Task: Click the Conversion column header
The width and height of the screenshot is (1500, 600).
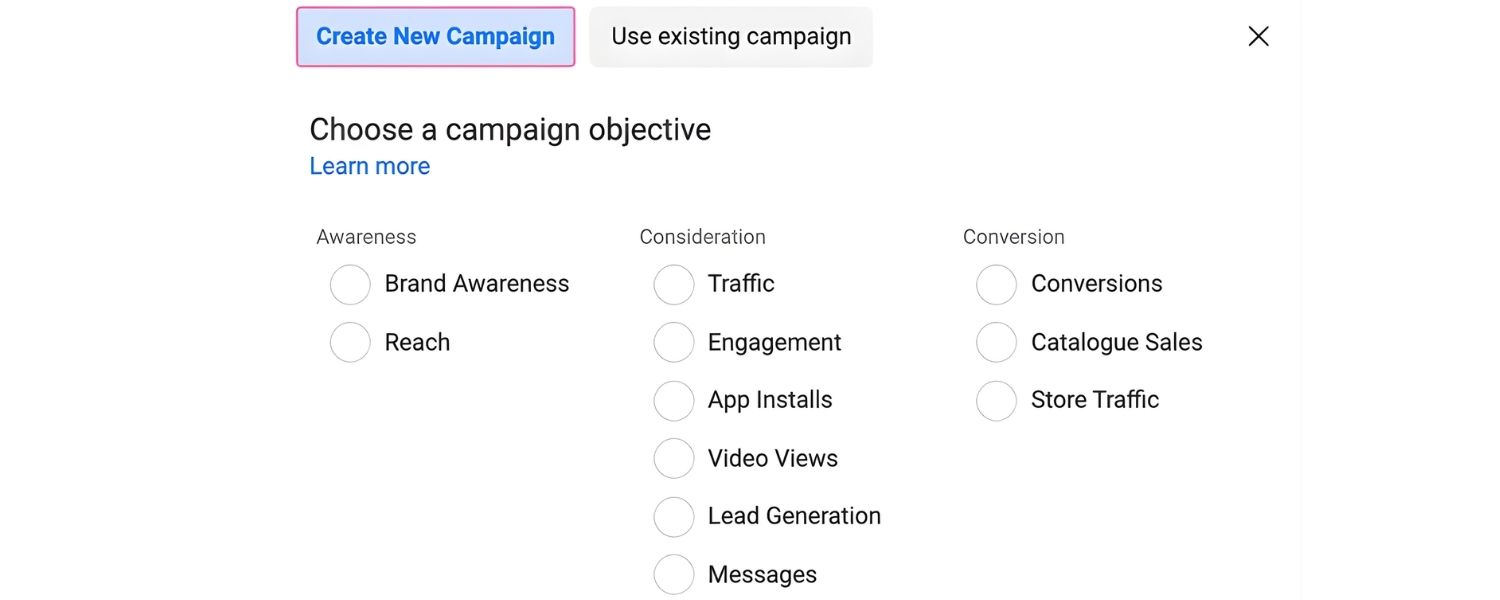Action: [1013, 236]
